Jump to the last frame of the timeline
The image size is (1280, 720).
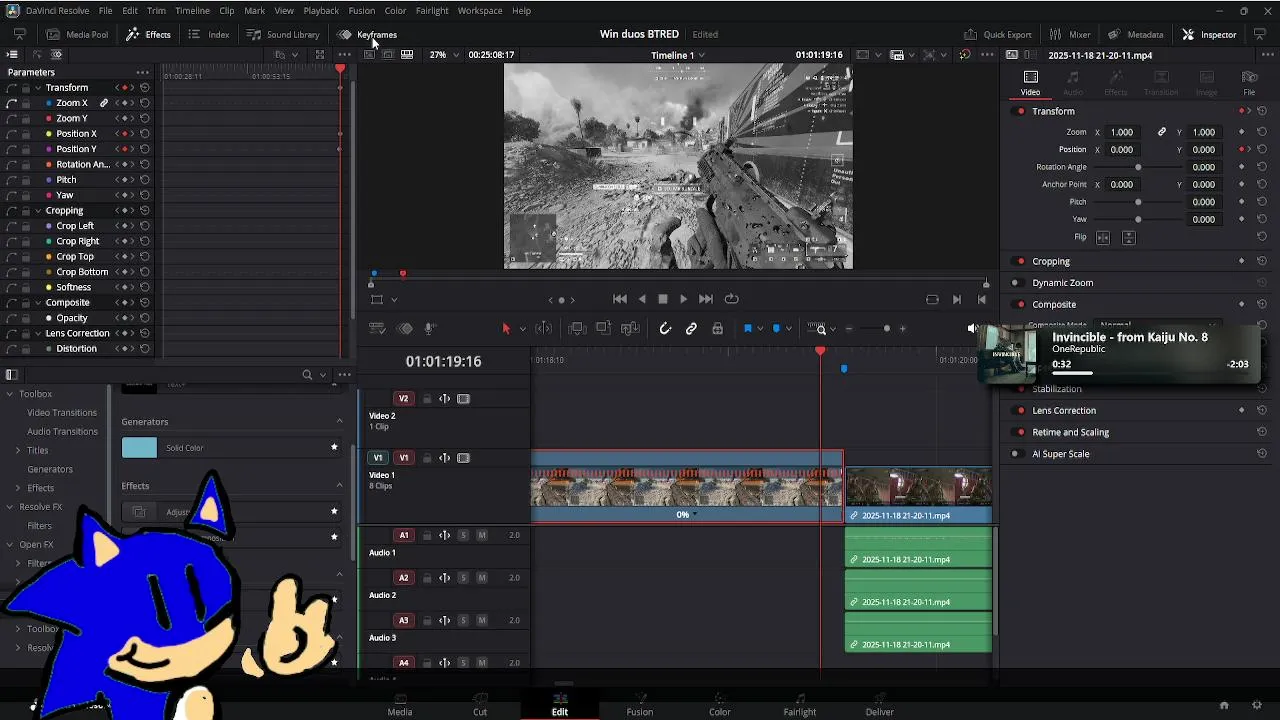(706, 299)
